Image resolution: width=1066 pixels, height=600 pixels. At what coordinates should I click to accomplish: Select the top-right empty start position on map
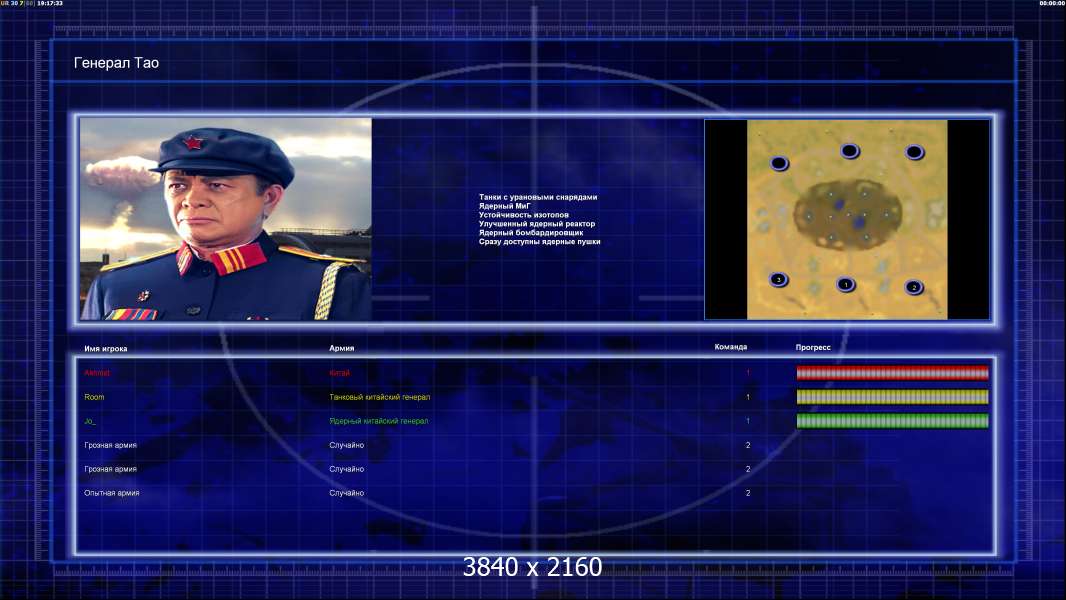tap(914, 152)
